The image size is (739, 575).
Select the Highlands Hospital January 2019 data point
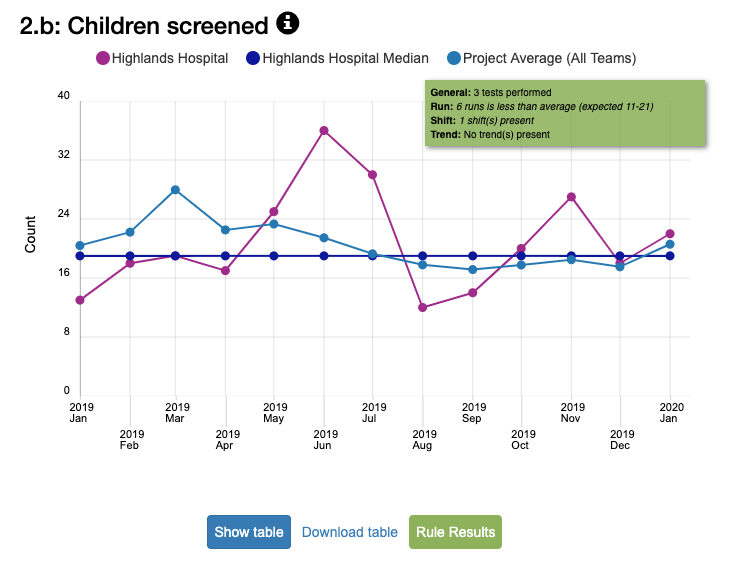[80, 300]
